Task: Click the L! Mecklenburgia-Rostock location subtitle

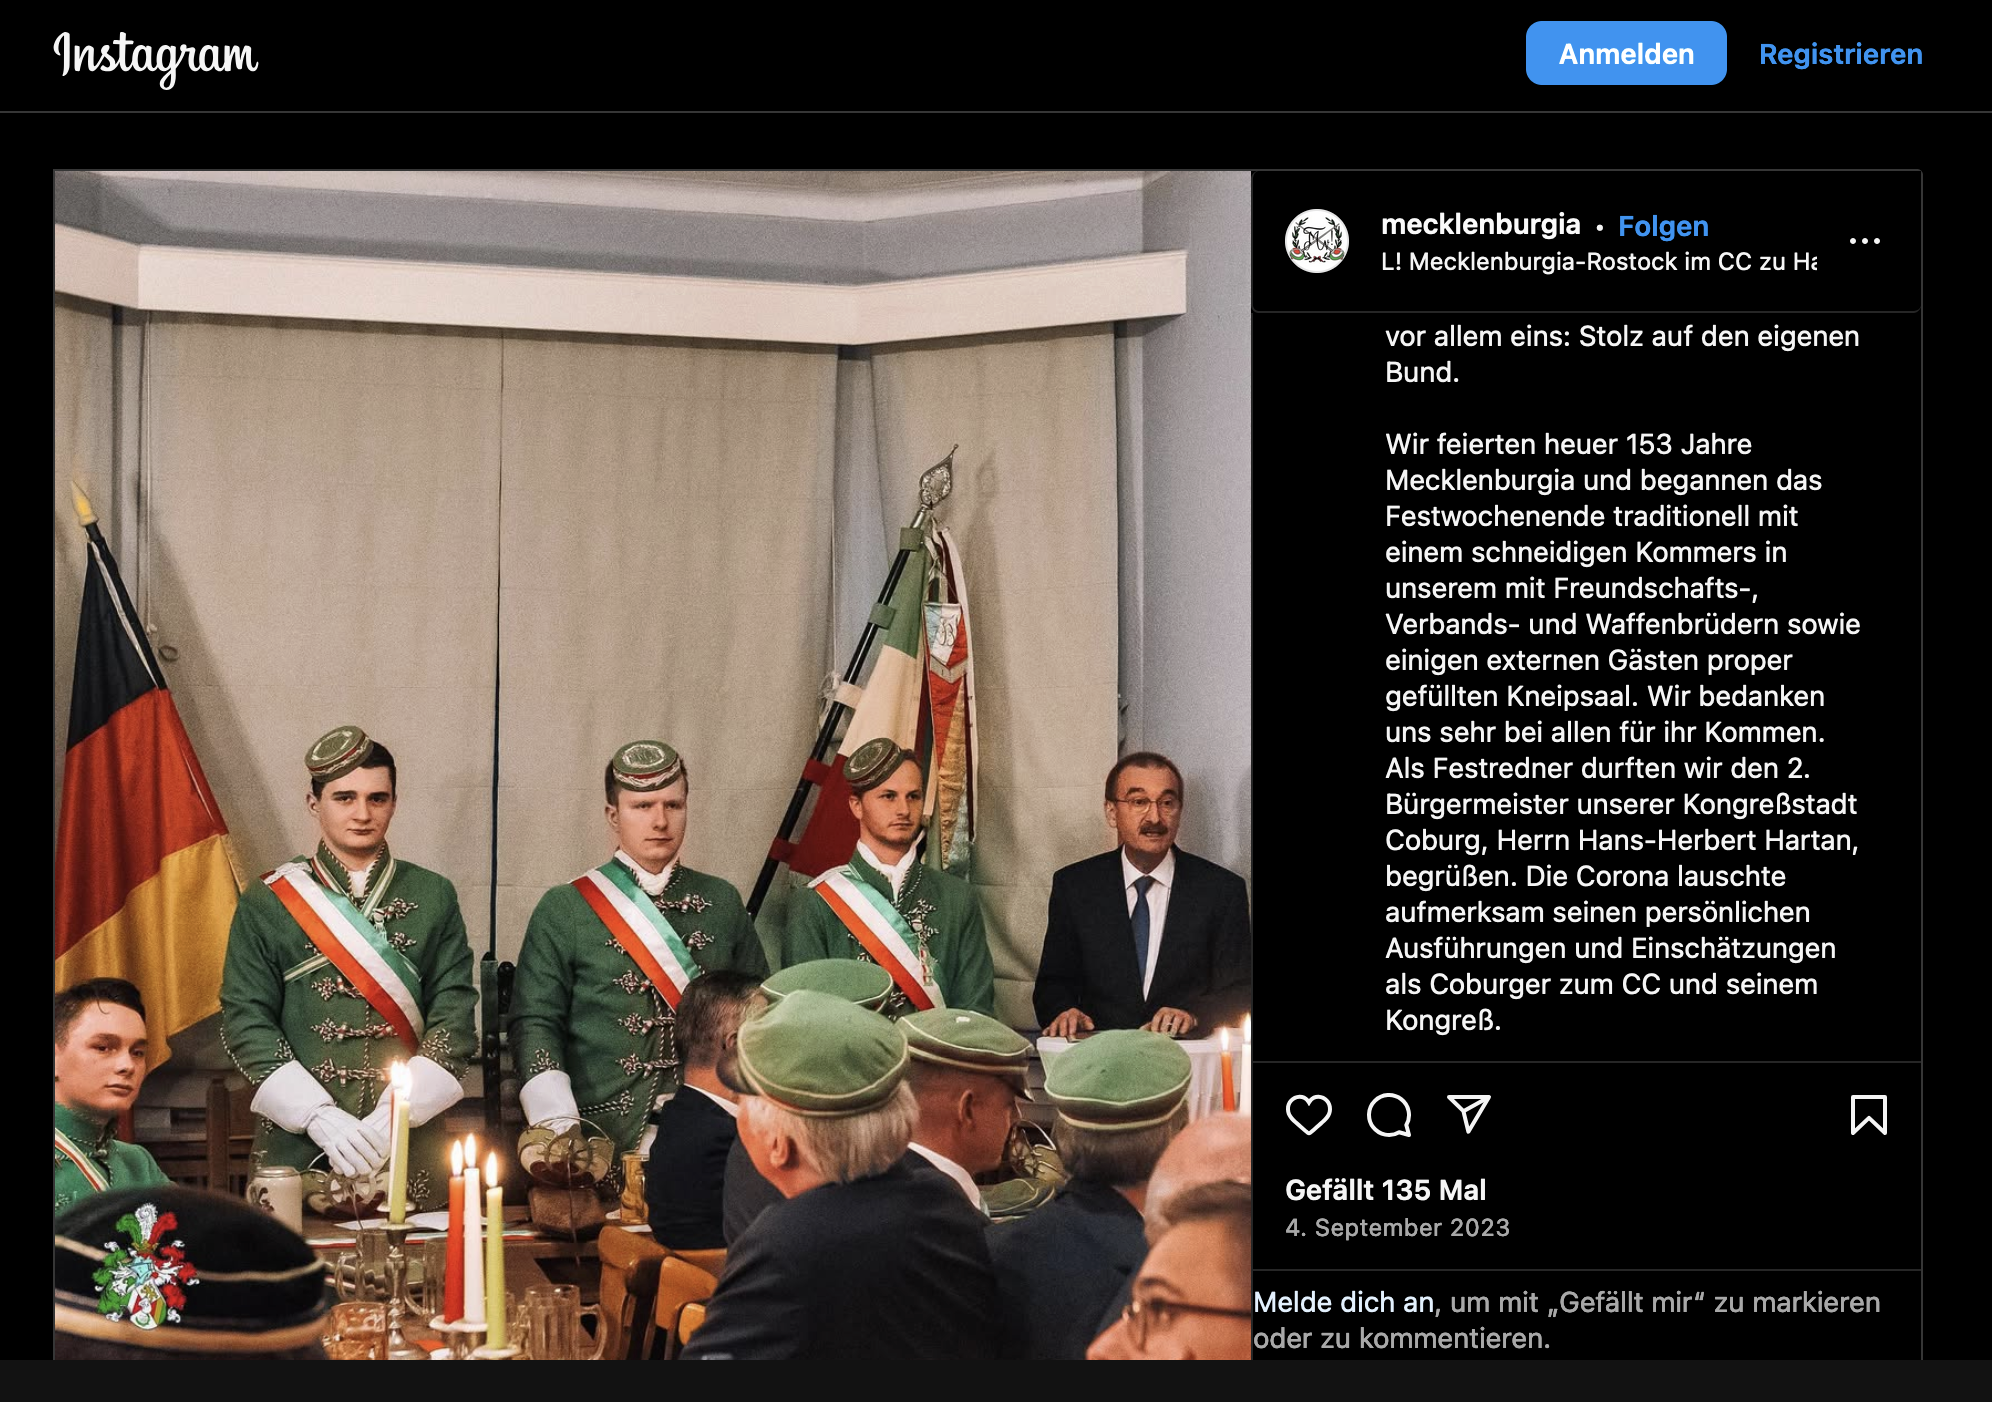Action: tap(1598, 262)
